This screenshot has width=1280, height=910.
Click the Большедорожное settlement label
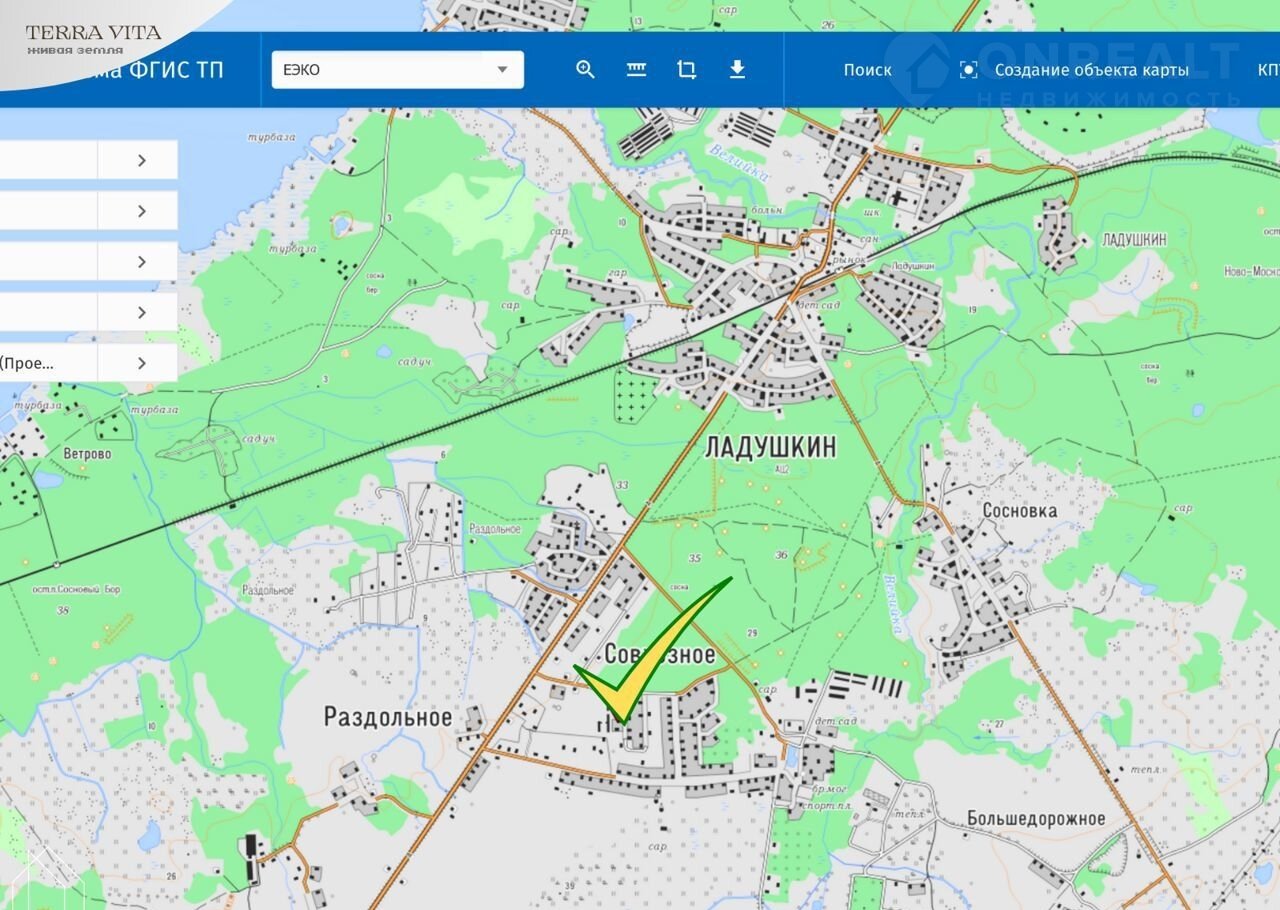point(1036,819)
